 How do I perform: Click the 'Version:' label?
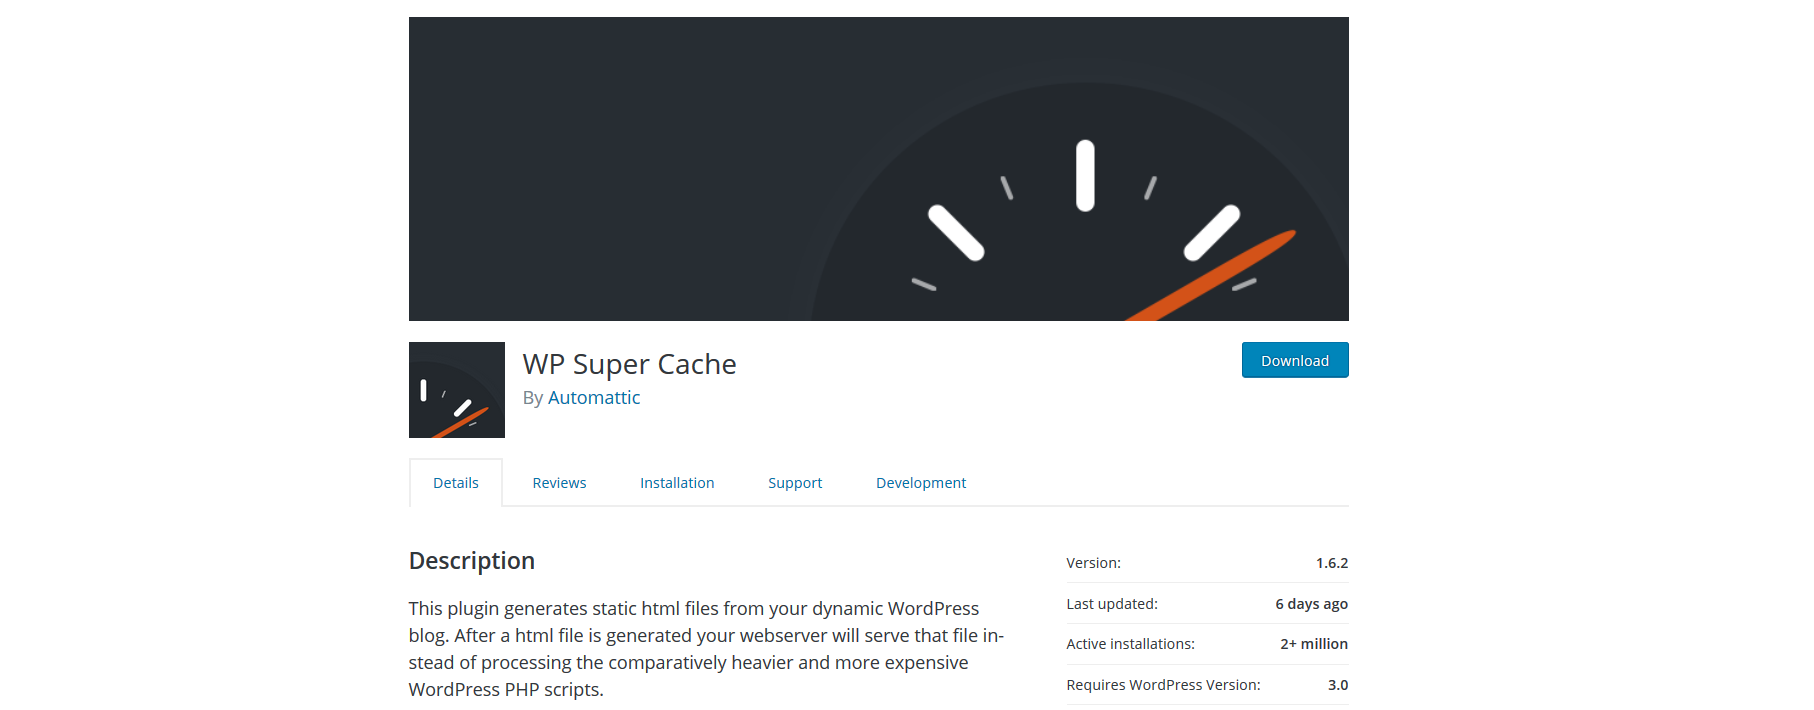pyautogui.click(x=1094, y=563)
